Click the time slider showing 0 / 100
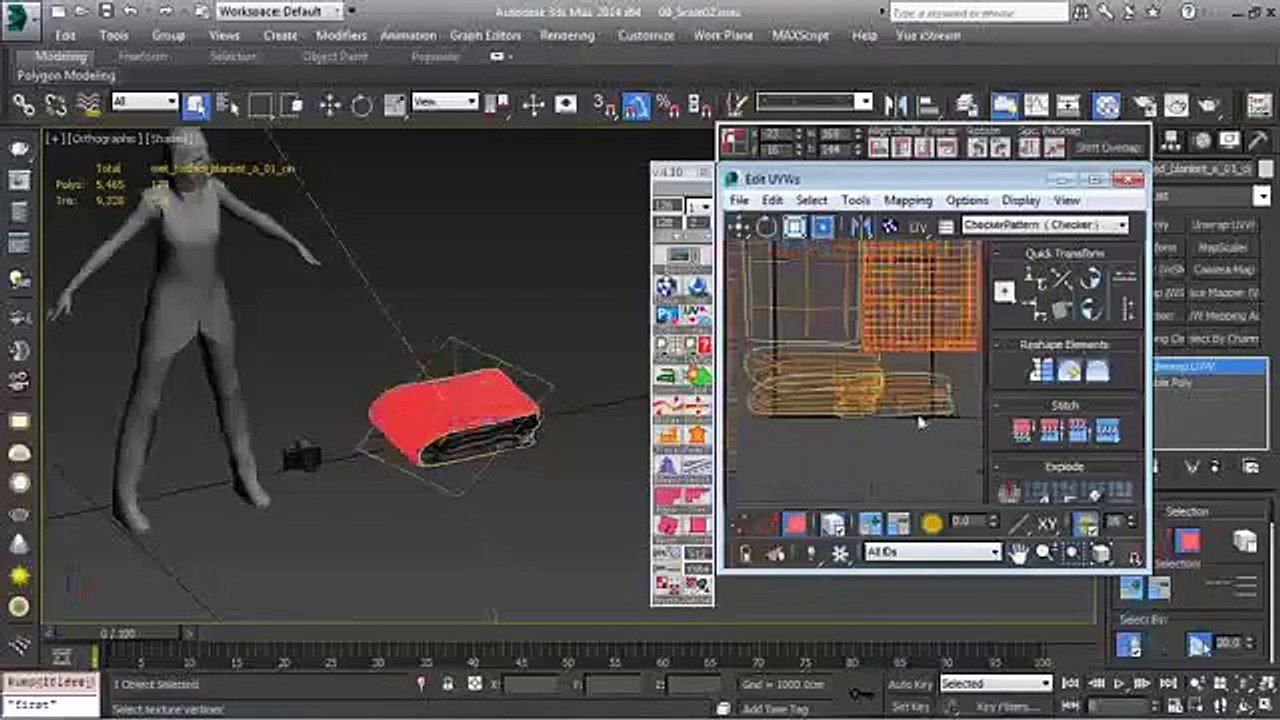 coord(118,633)
